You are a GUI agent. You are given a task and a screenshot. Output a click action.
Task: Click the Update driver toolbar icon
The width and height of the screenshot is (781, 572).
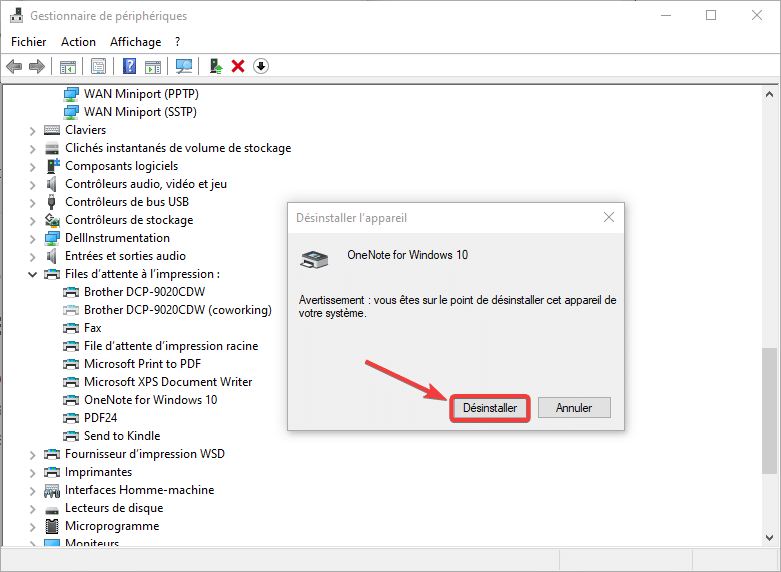coord(216,66)
